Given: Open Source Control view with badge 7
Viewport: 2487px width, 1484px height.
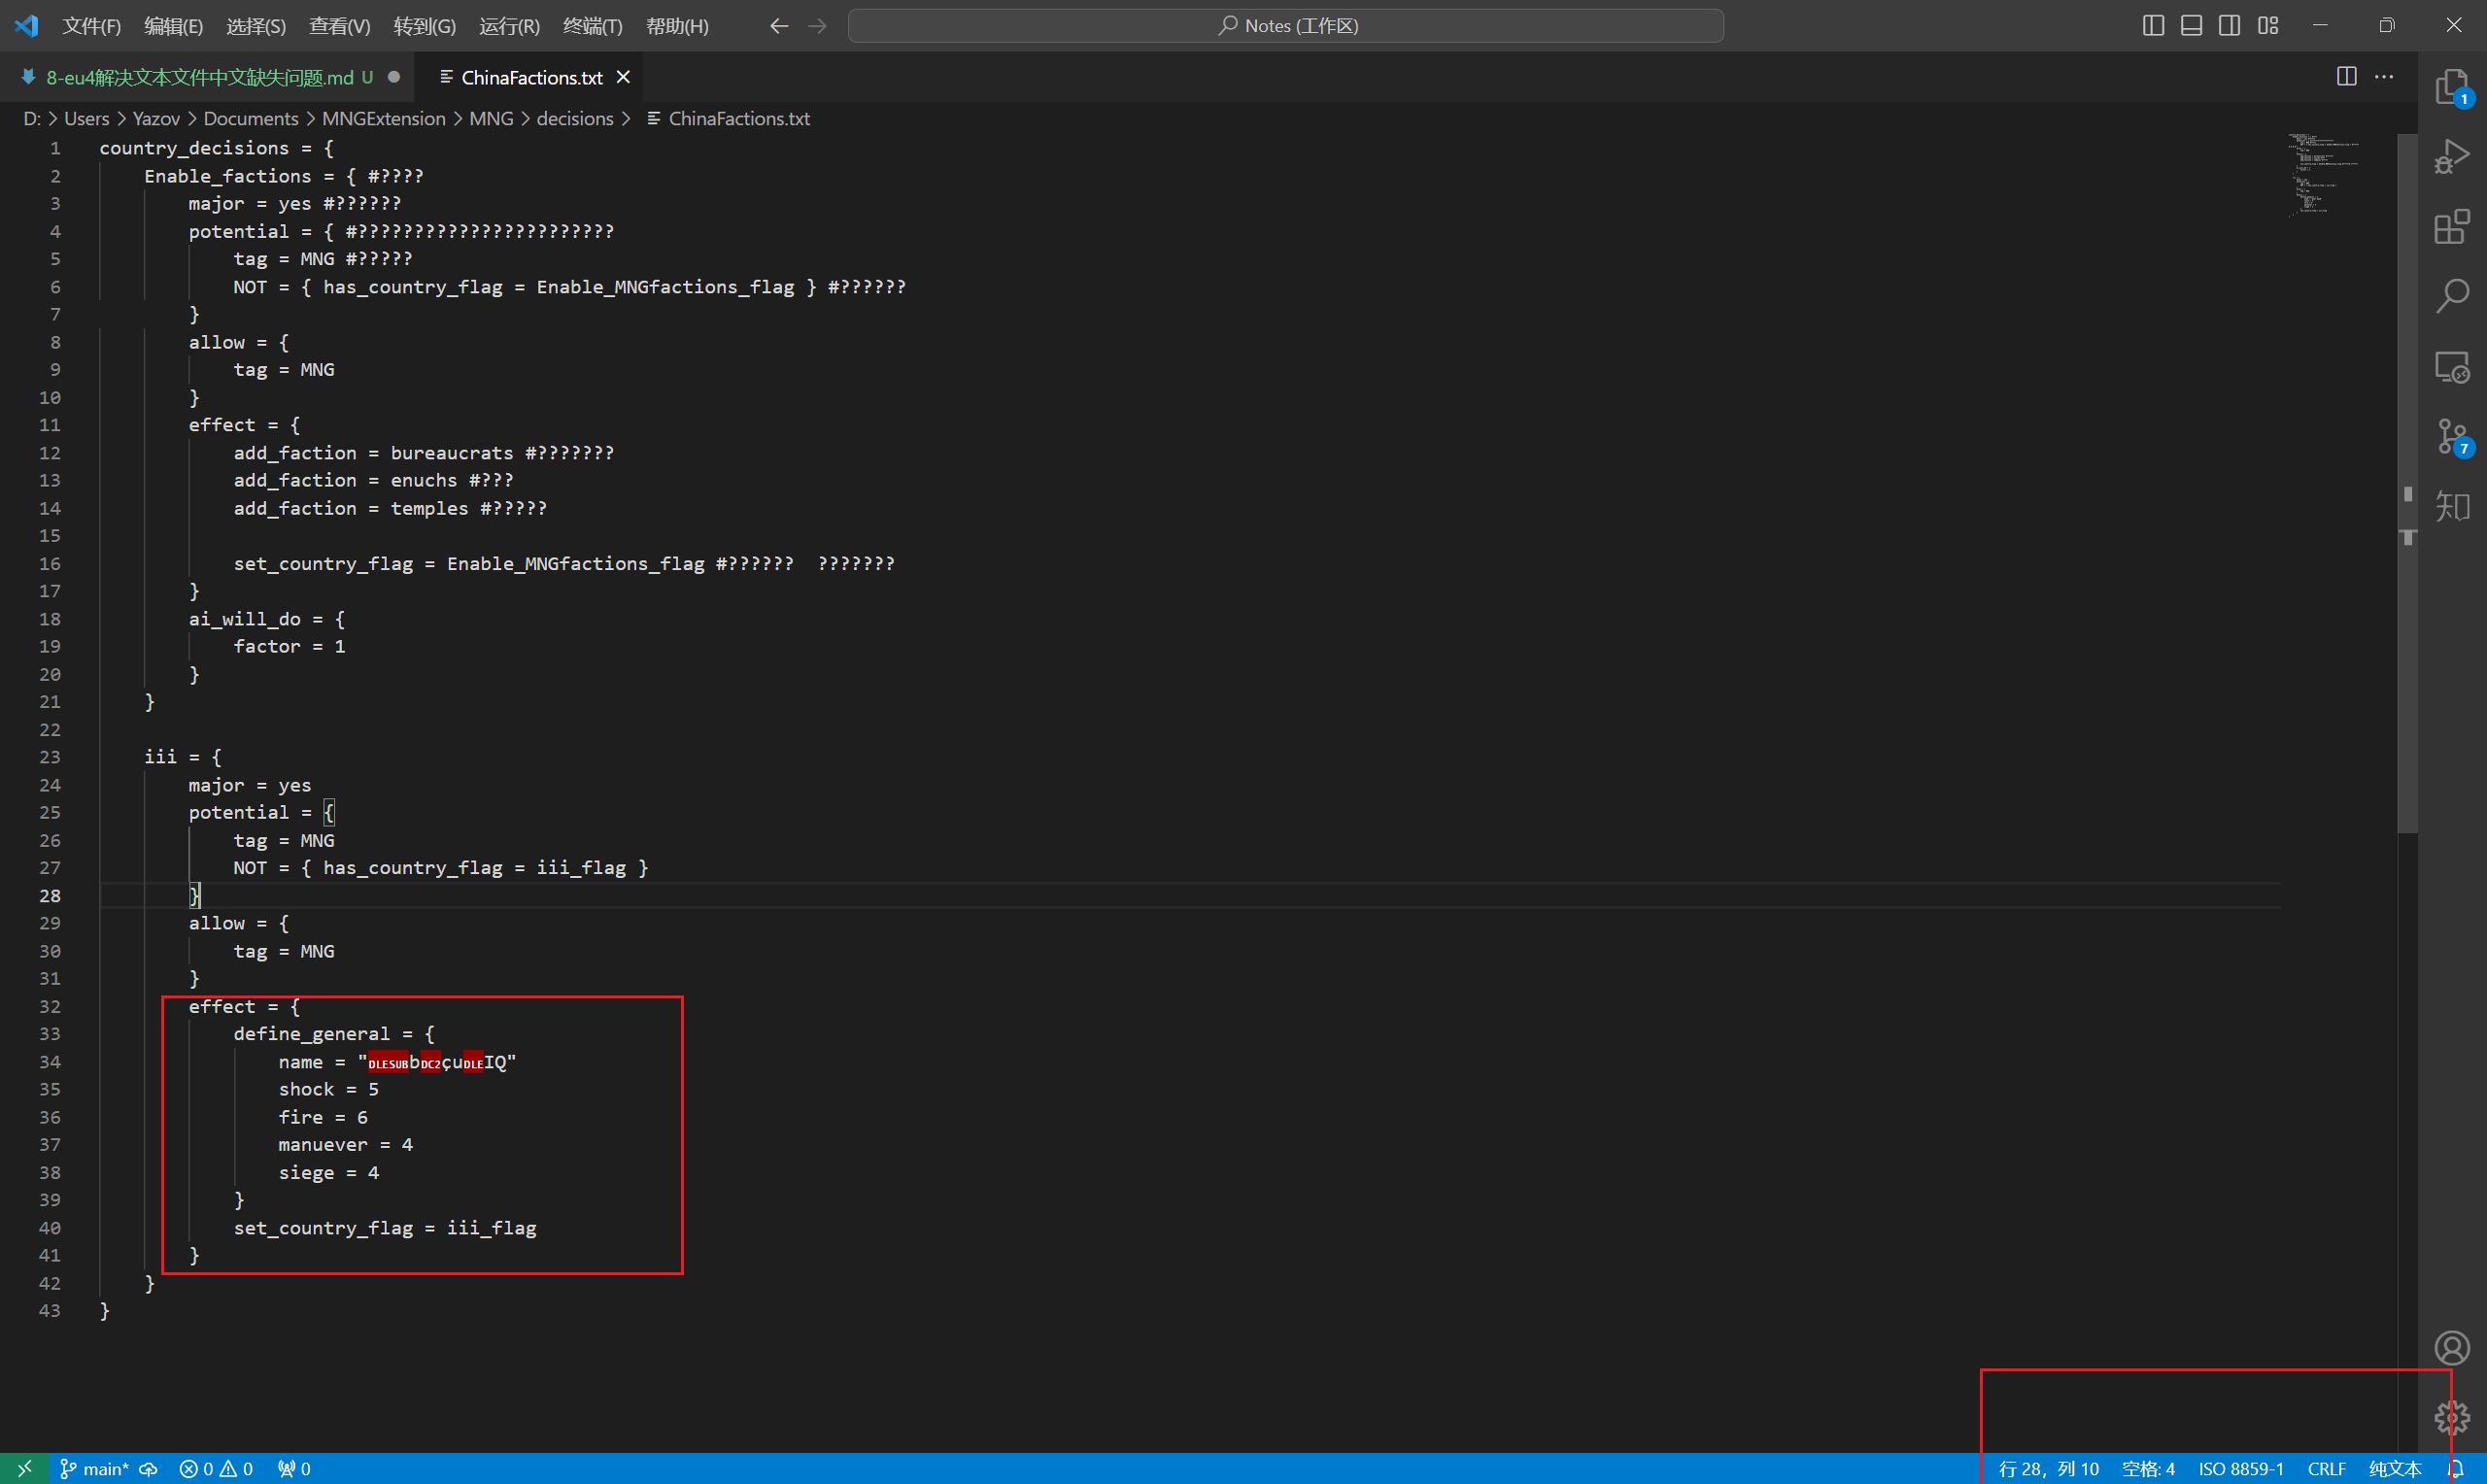Looking at the screenshot, I should click(x=2452, y=437).
